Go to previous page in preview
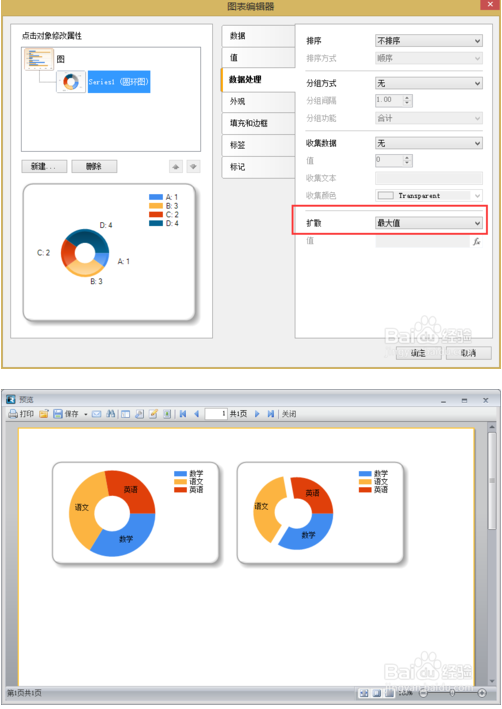 pos(196,414)
